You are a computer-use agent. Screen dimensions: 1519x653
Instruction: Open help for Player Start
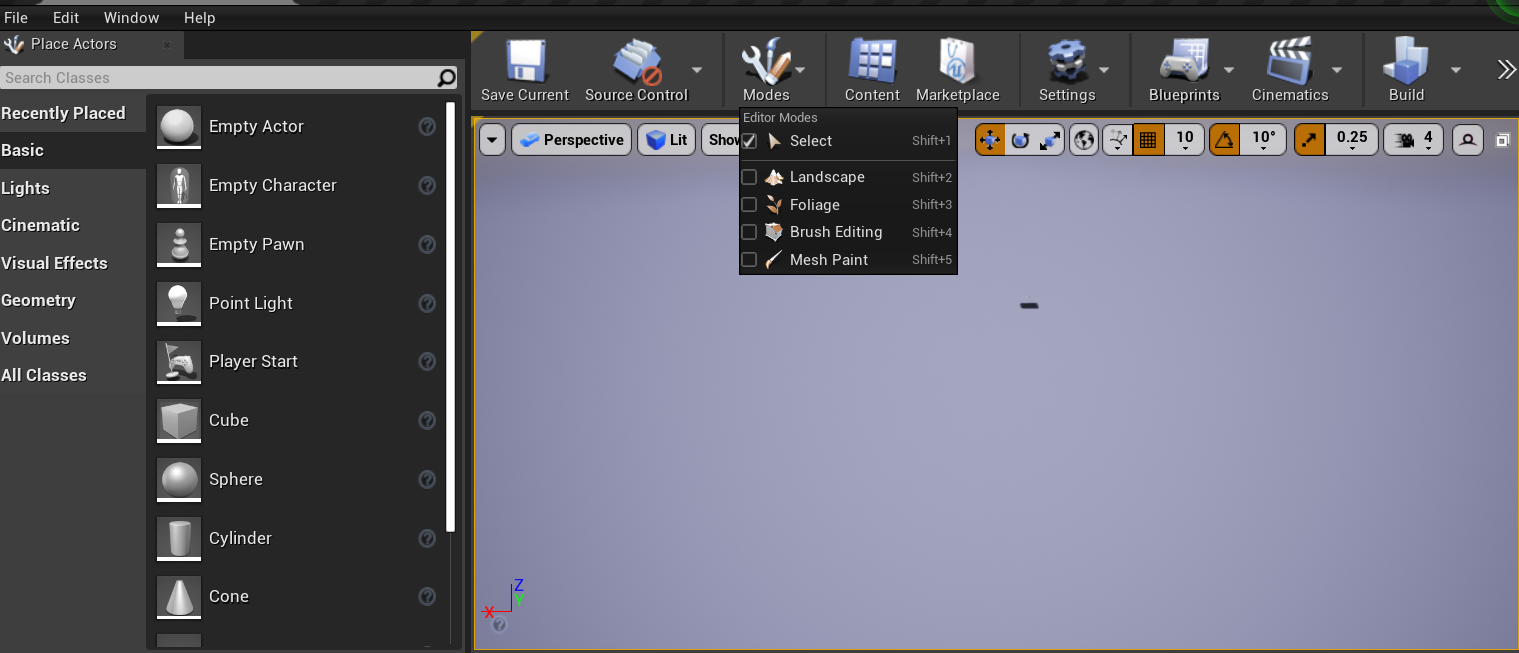(x=427, y=361)
